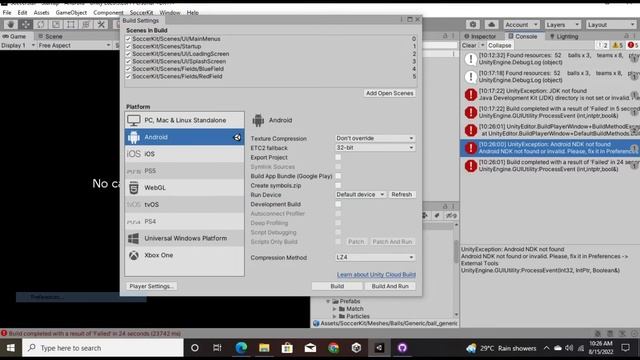Open Run Device dropdown
This screenshot has width=640, height=360.
click(360, 195)
